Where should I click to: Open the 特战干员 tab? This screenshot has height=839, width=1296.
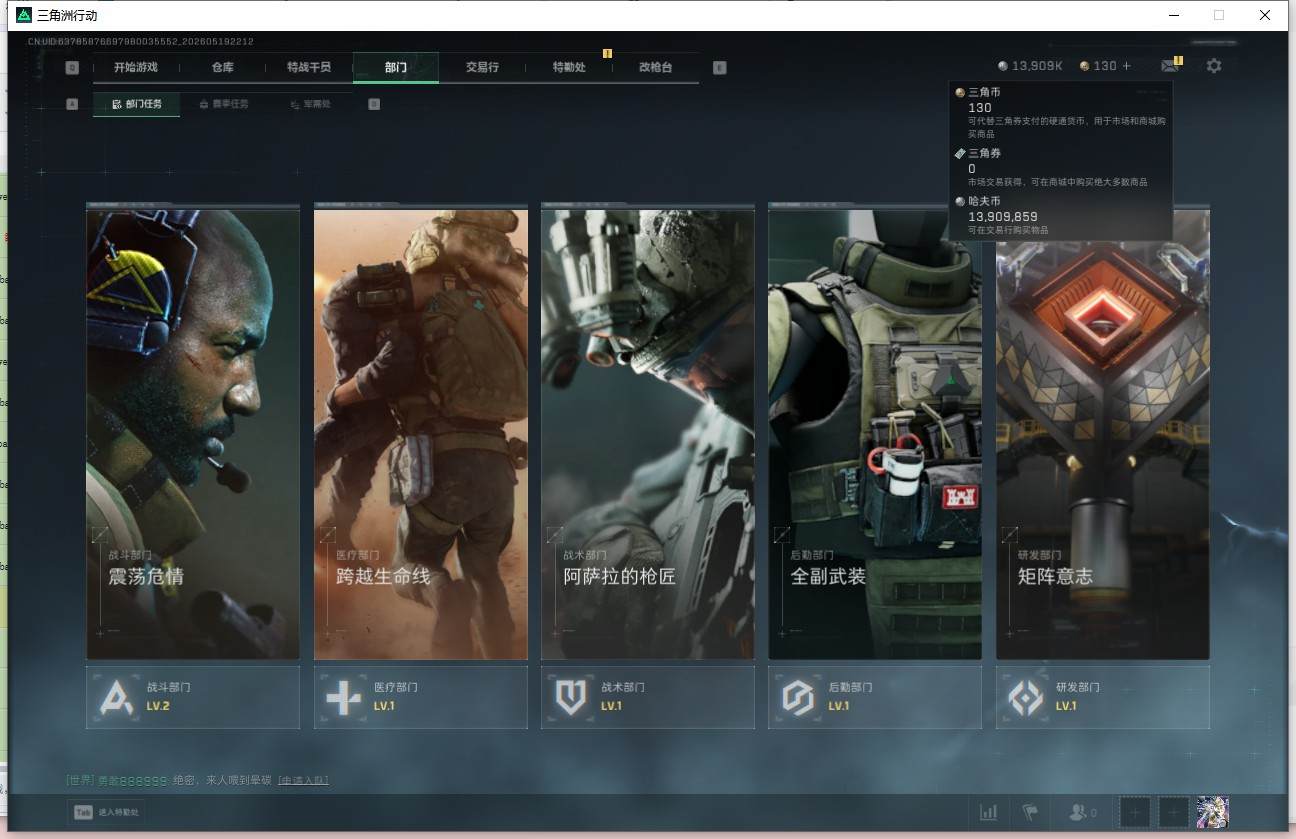point(309,67)
